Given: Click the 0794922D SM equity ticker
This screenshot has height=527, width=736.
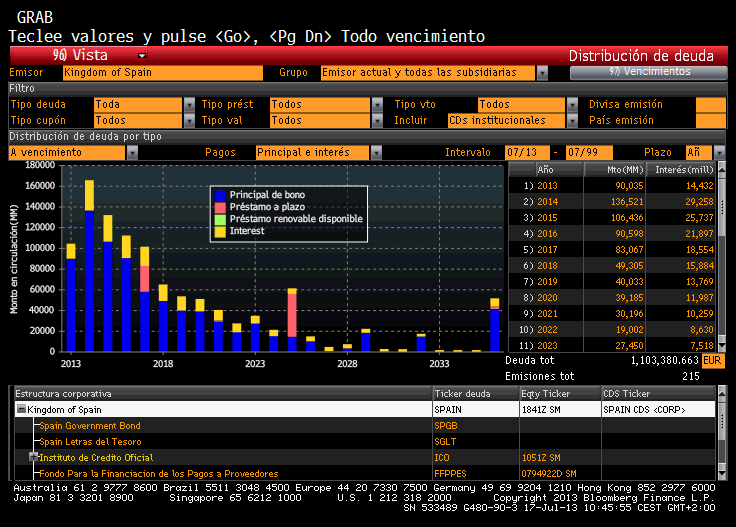Looking at the screenshot, I should tap(549, 474).
